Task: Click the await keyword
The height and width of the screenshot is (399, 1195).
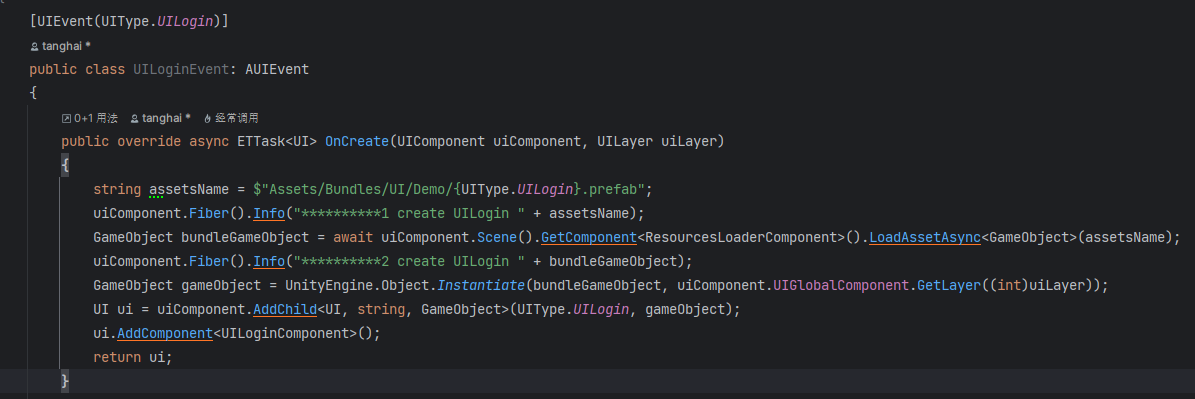Action: click(353, 238)
